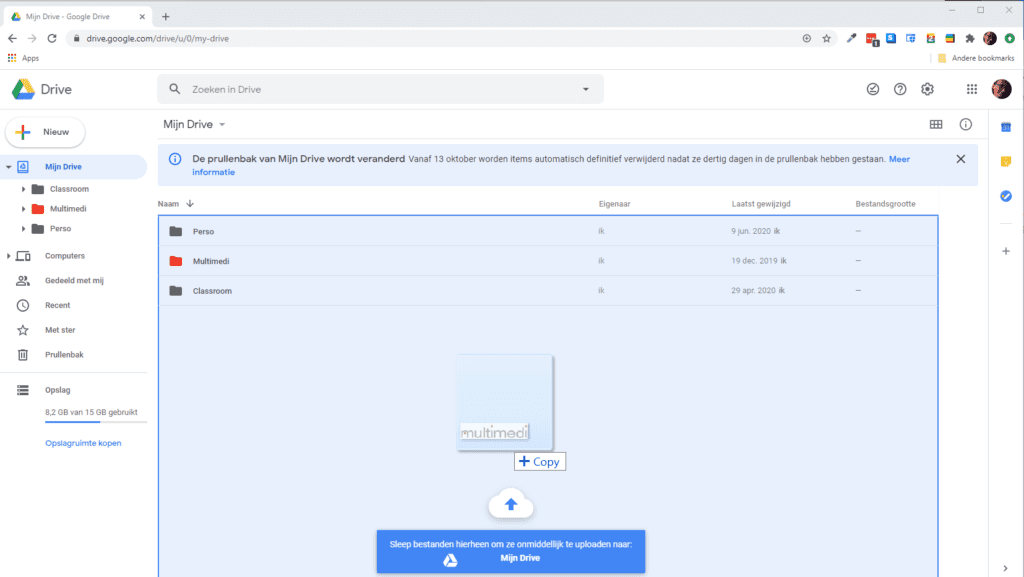
Task: Reload the page with the refresh icon
Action: tap(52, 39)
